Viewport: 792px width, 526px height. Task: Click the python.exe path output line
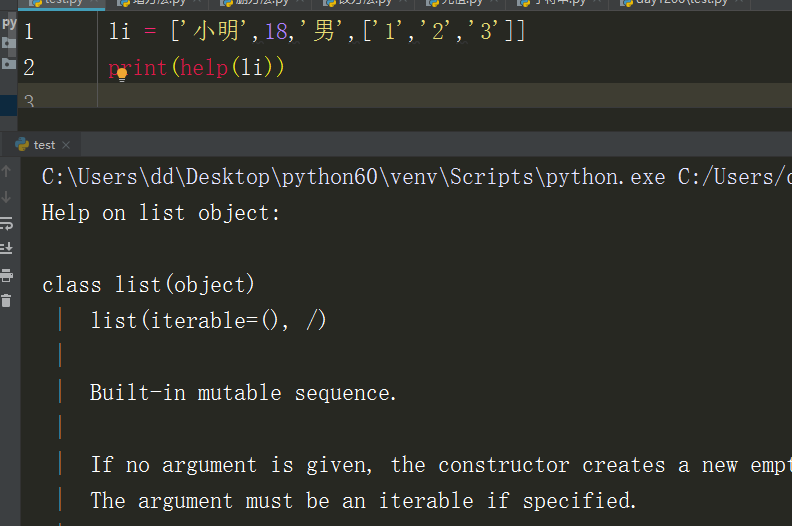point(417,177)
